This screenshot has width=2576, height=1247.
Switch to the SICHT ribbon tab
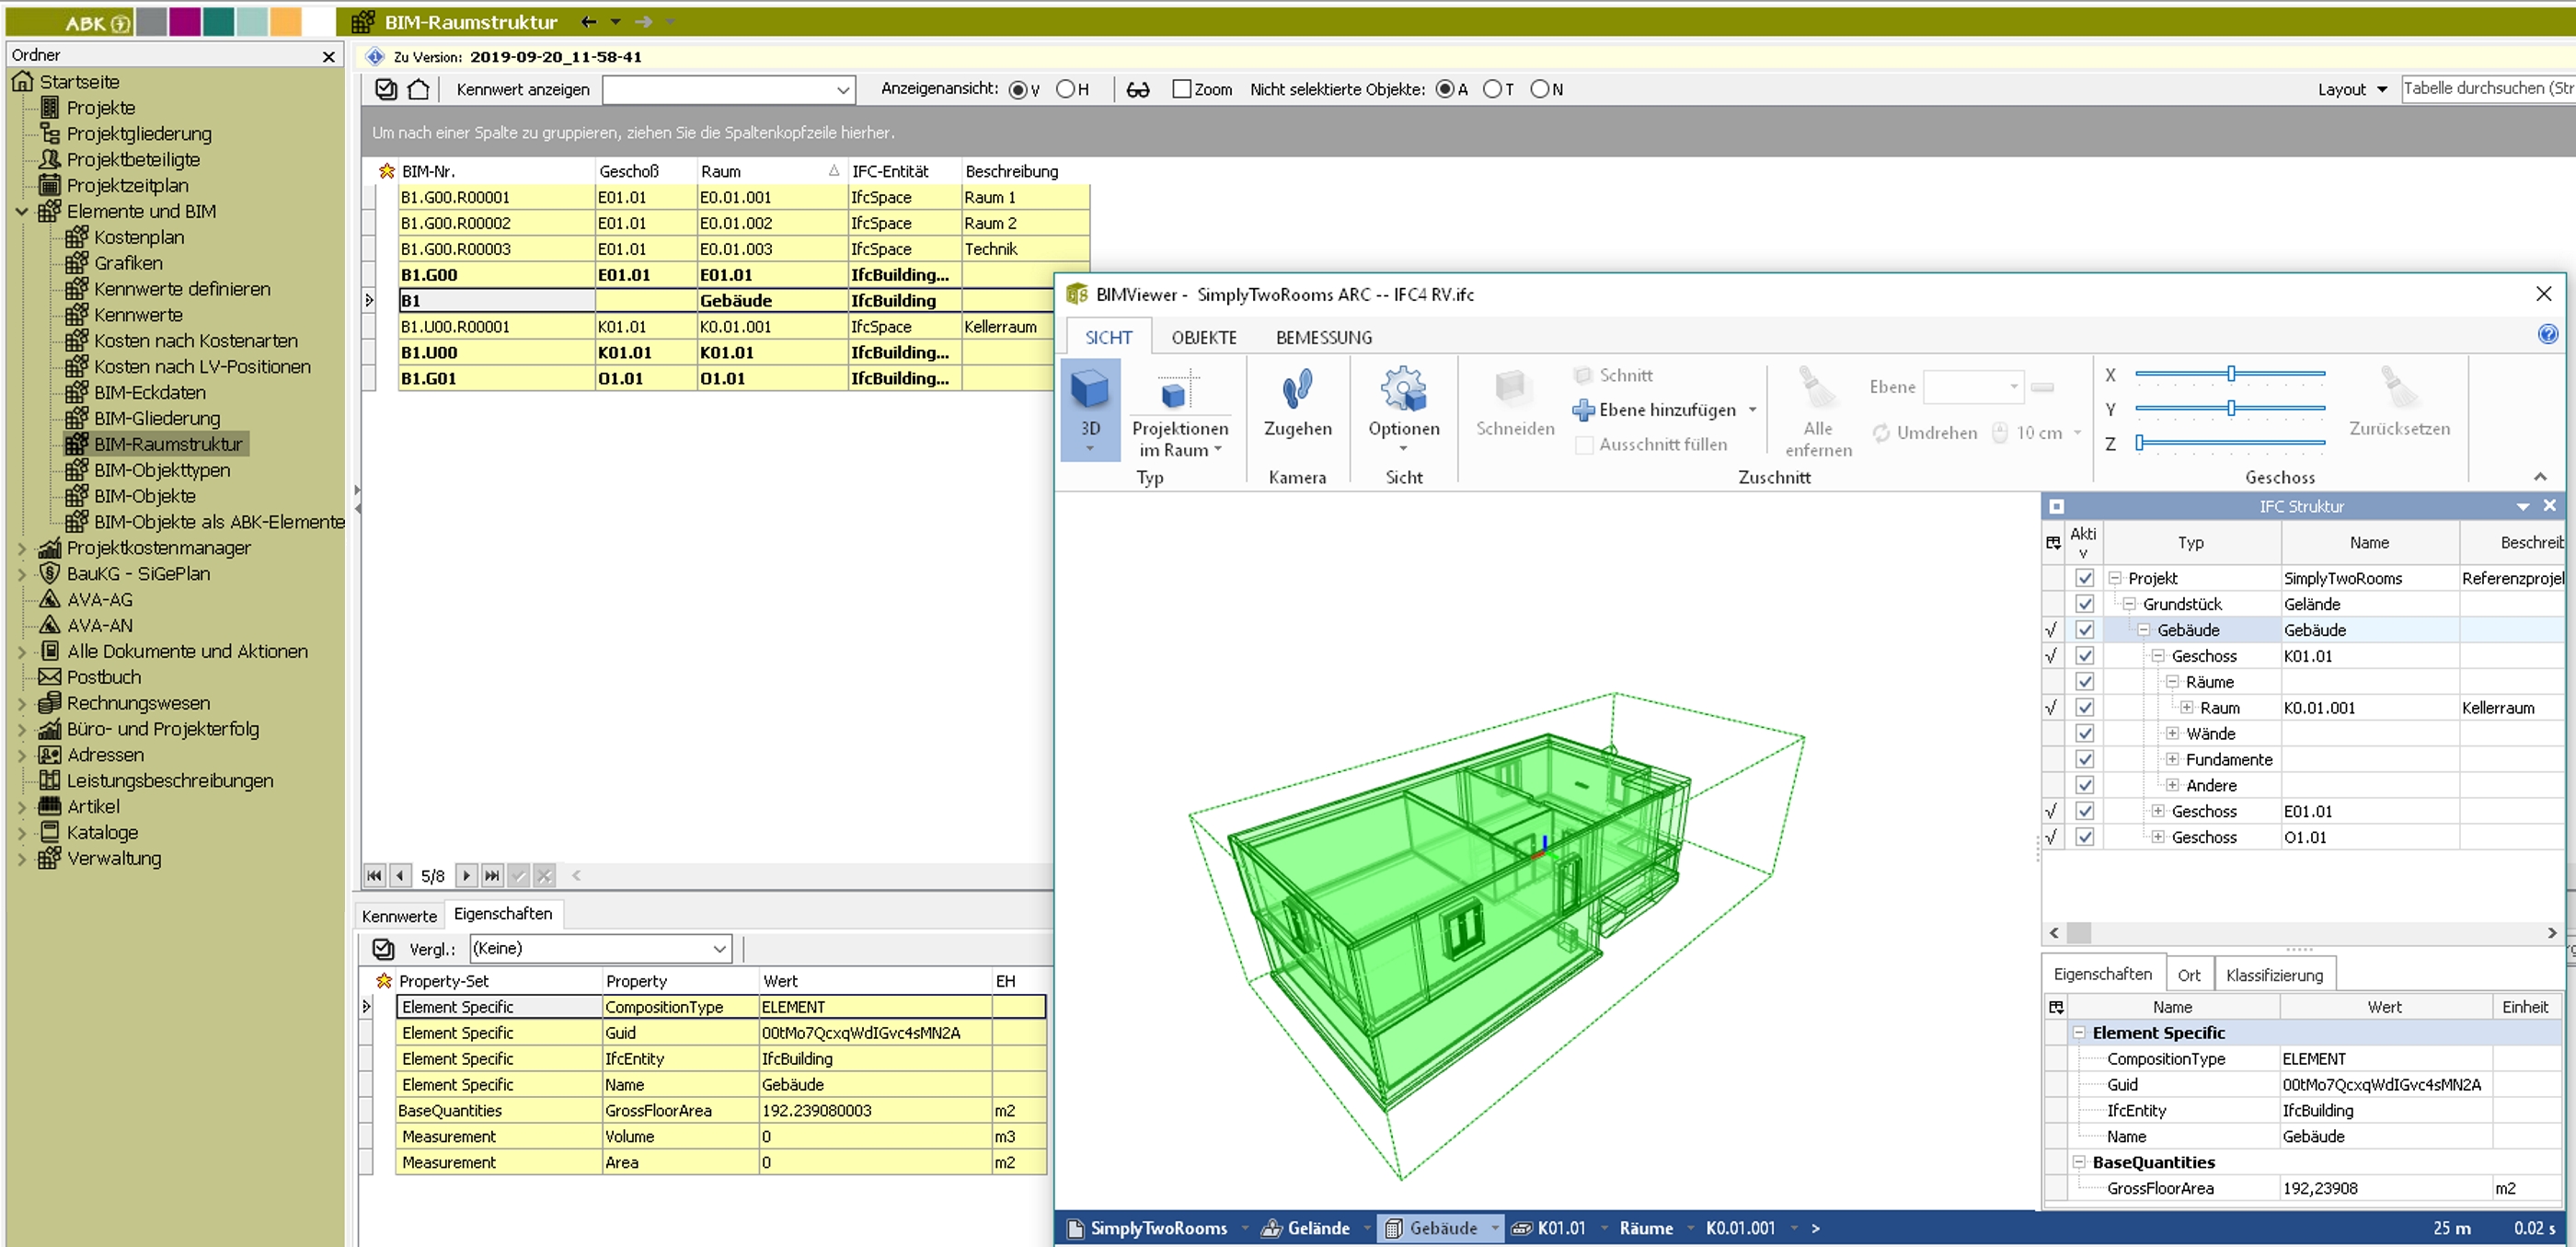[x=1108, y=338]
